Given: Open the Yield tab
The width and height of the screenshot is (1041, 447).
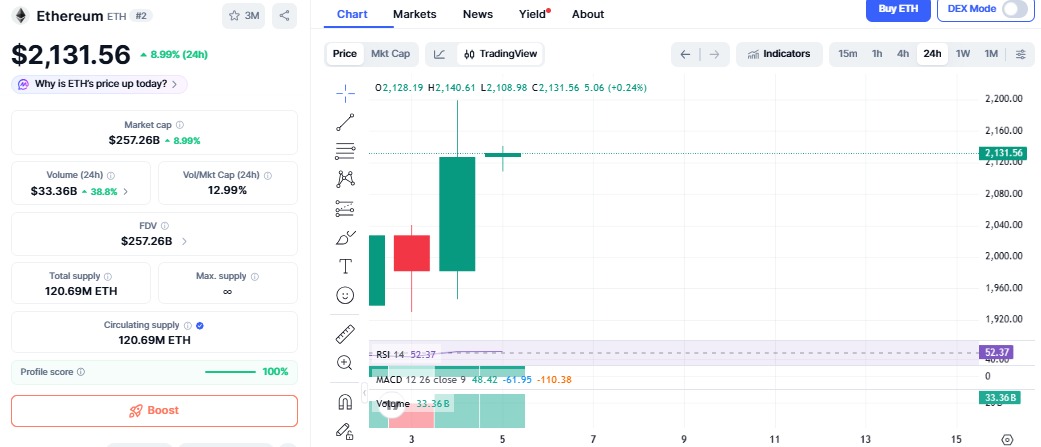Looking at the screenshot, I should pos(533,14).
